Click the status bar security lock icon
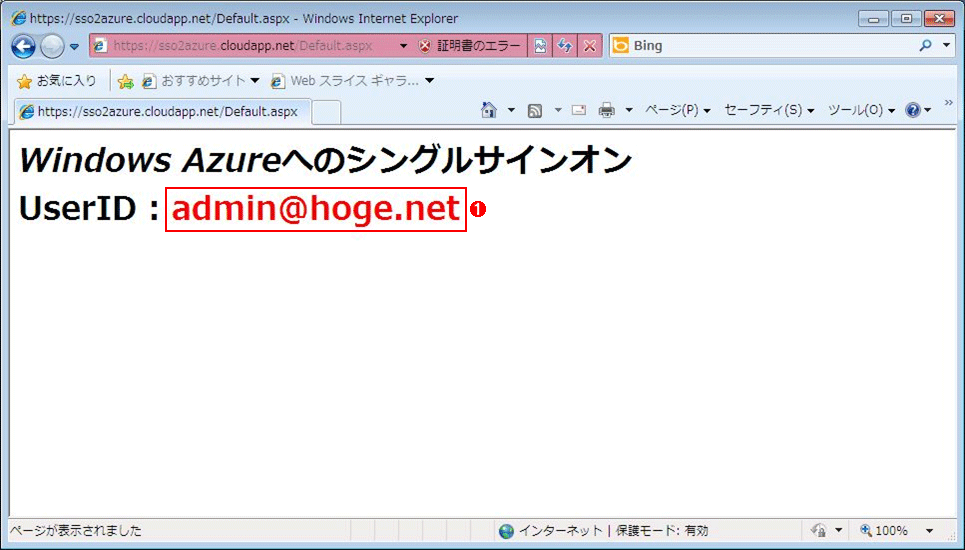The width and height of the screenshot is (965, 550). (819, 530)
